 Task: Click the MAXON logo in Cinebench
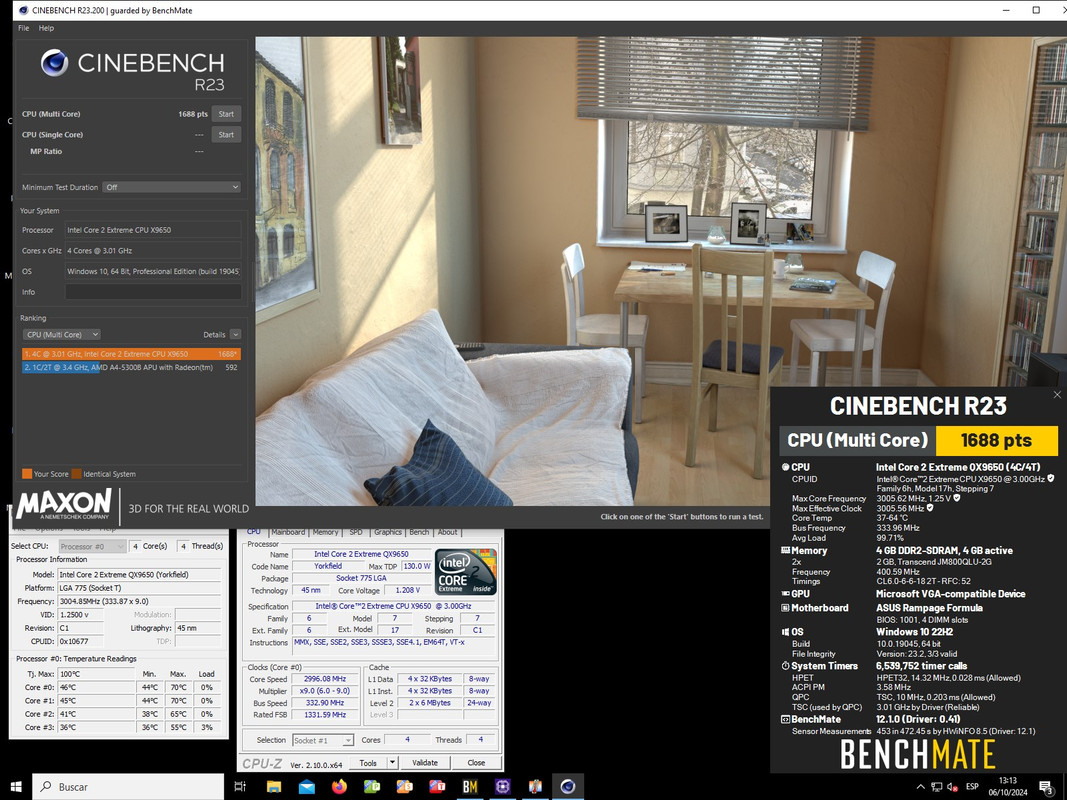coord(63,504)
